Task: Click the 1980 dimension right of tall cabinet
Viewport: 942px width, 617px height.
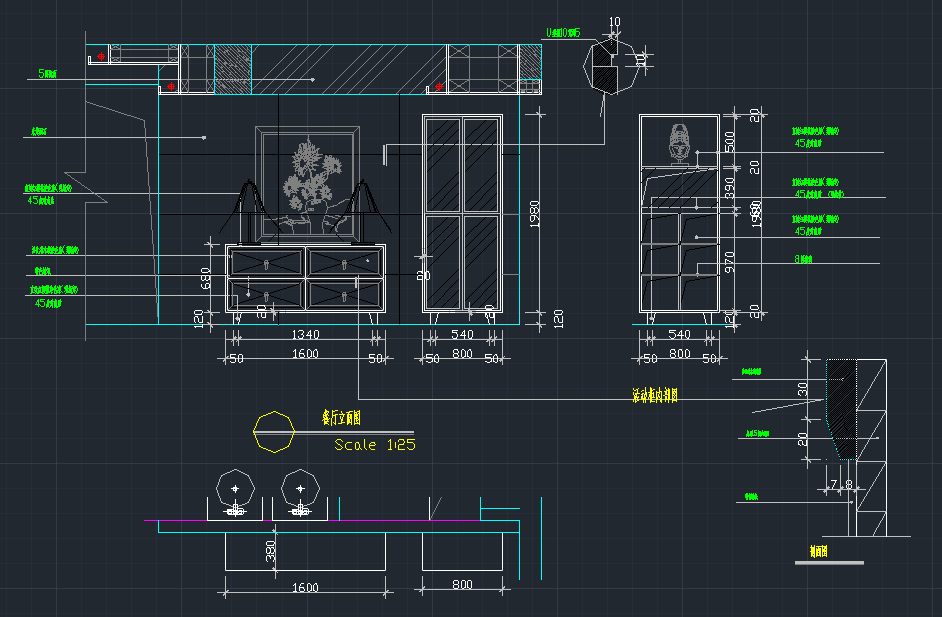Action: pyautogui.click(x=534, y=215)
